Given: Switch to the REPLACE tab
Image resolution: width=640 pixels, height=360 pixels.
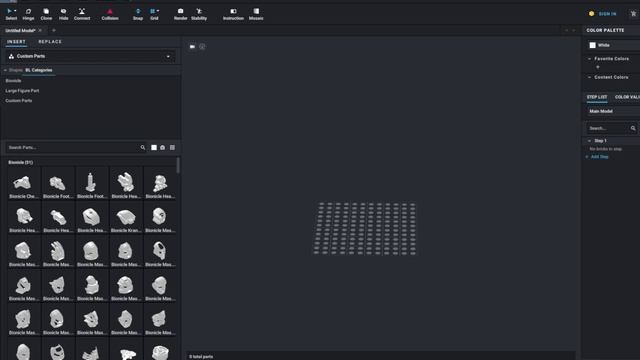Looking at the screenshot, I should coord(50,42).
